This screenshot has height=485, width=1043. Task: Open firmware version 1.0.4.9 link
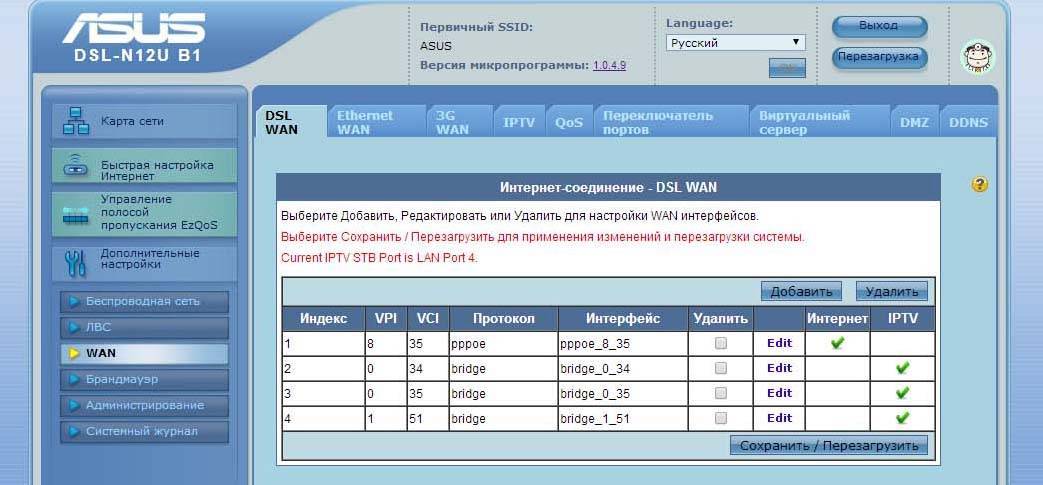609,65
